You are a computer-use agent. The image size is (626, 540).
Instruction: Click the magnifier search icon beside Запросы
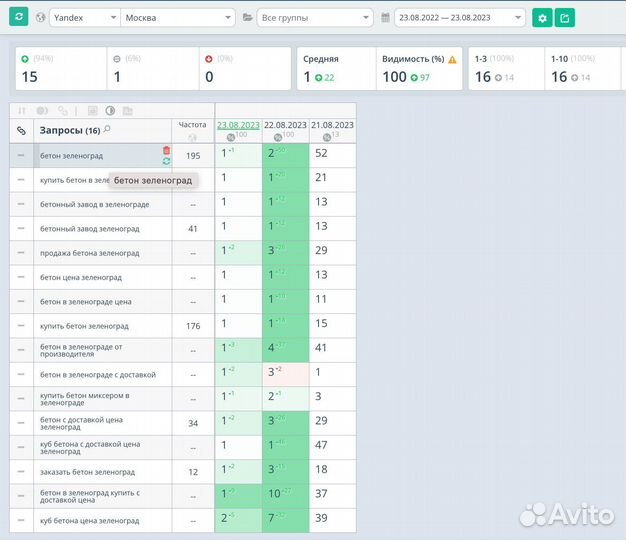coord(107,129)
